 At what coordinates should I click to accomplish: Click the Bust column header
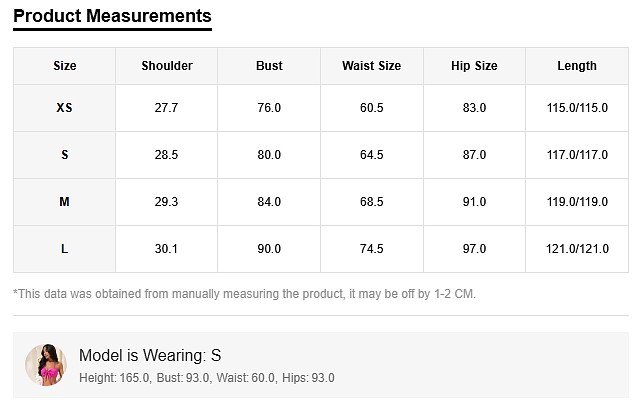(269, 66)
